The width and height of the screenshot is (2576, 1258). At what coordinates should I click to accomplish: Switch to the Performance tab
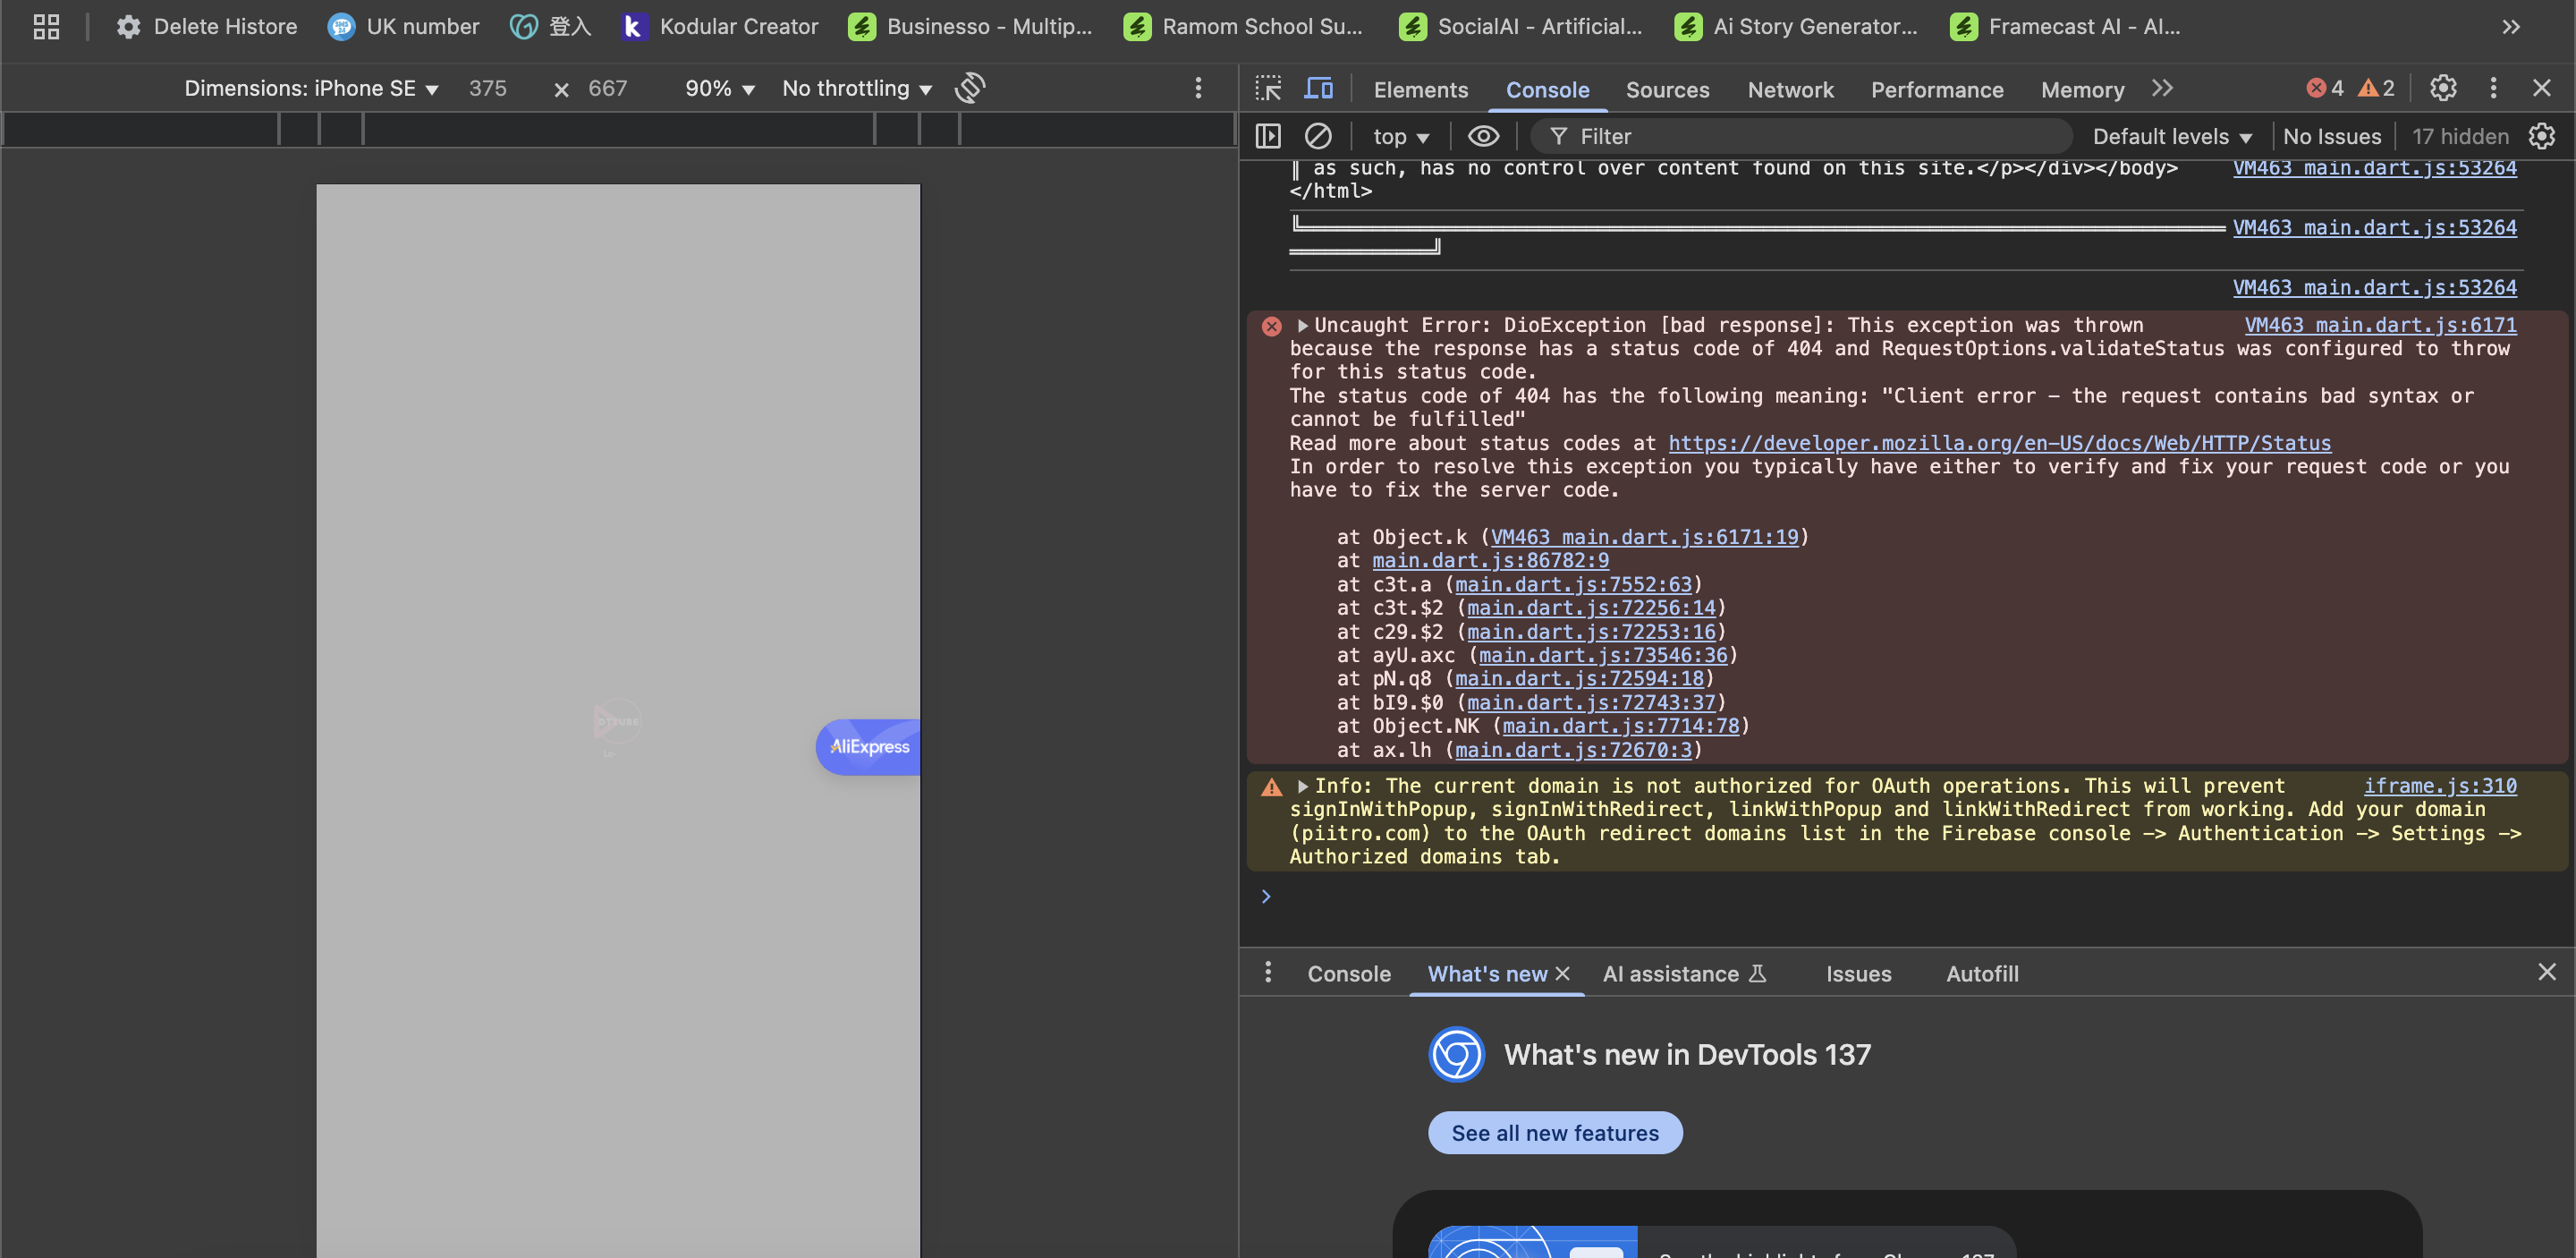1937,90
